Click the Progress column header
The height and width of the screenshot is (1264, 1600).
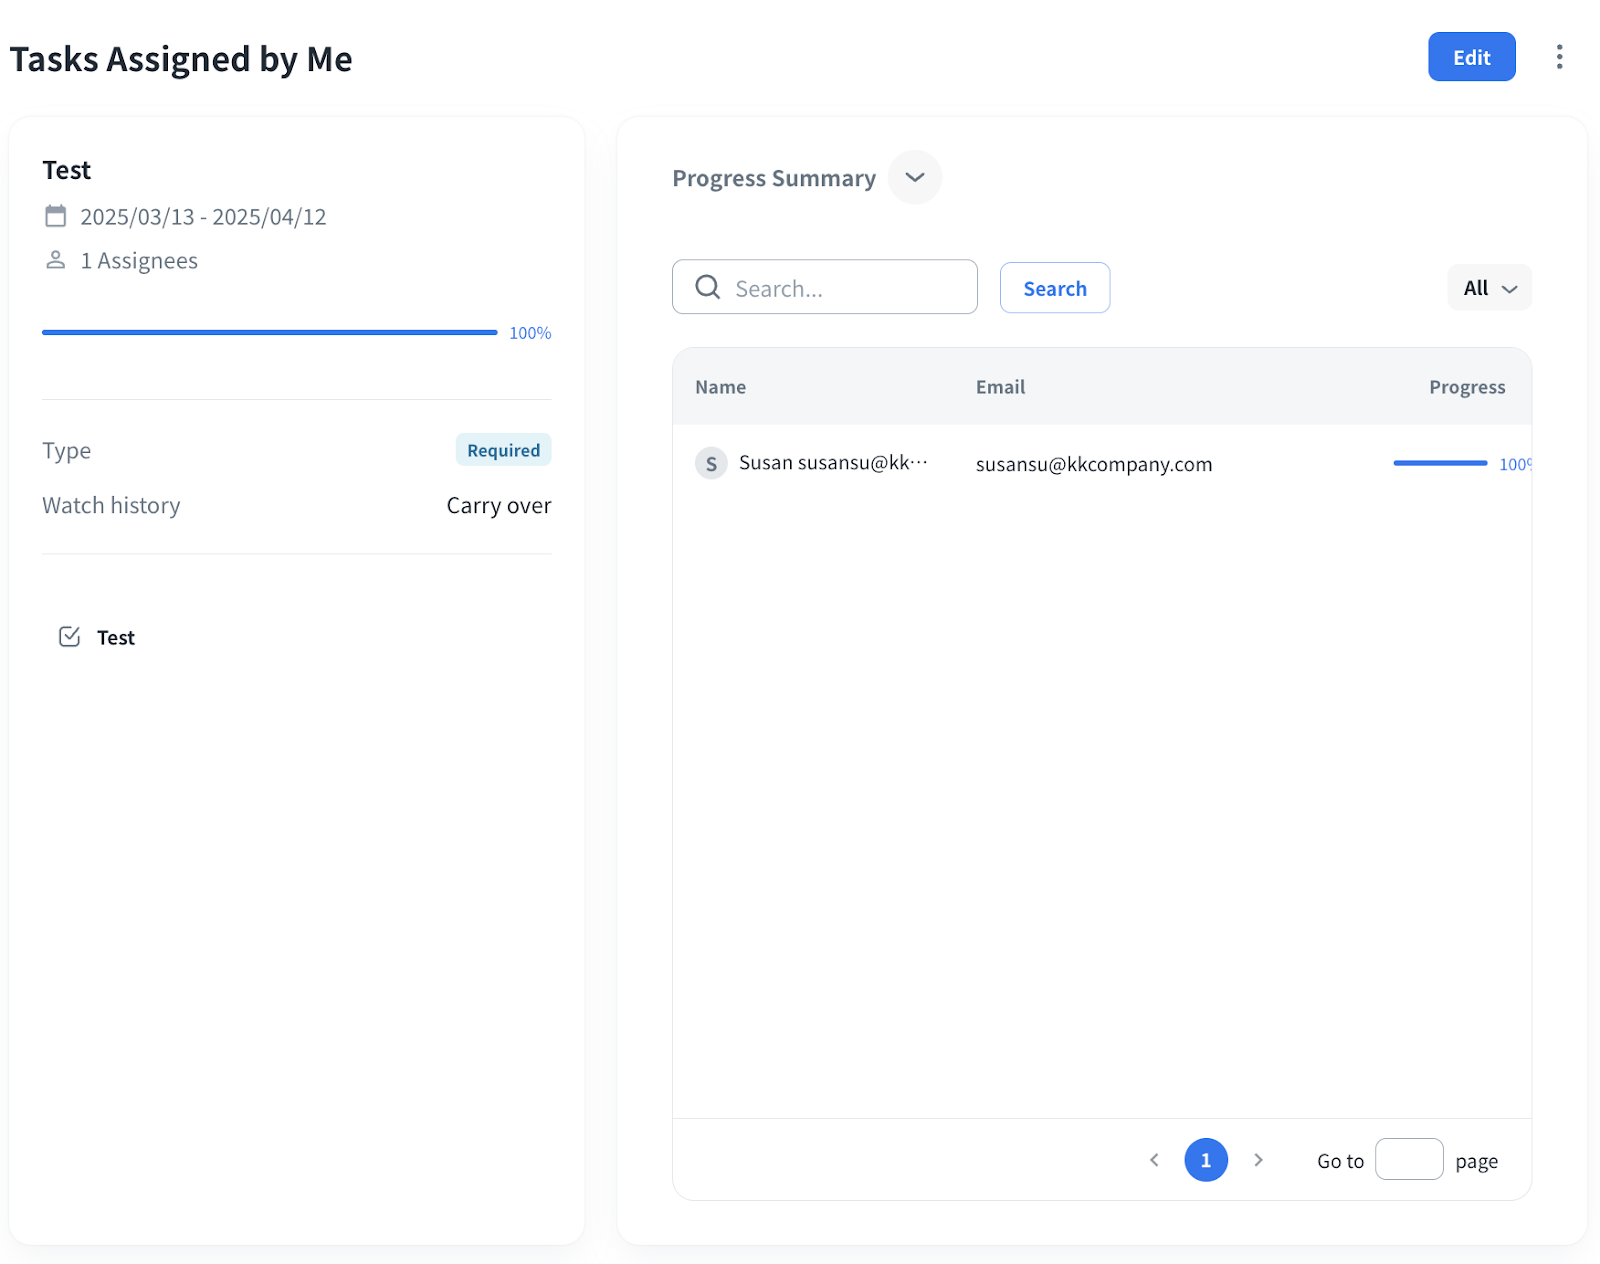(x=1466, y=387)
